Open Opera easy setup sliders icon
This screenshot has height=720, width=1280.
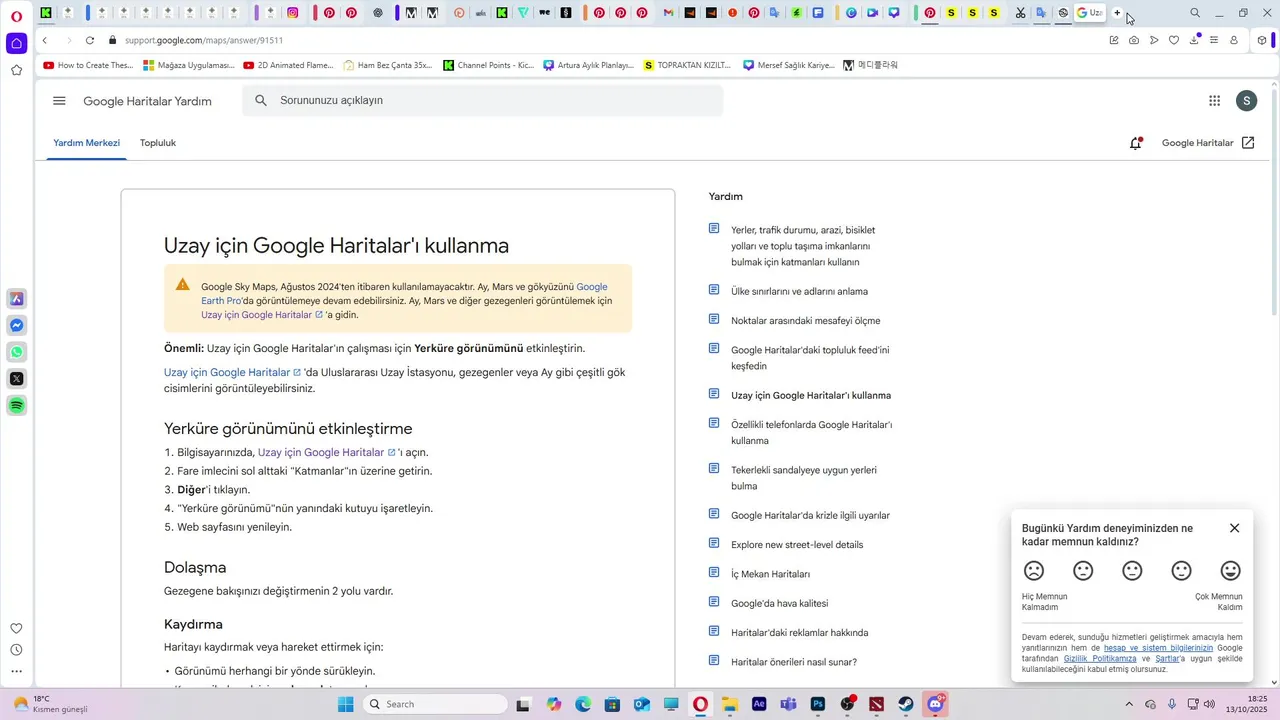tap(1214, 40)
